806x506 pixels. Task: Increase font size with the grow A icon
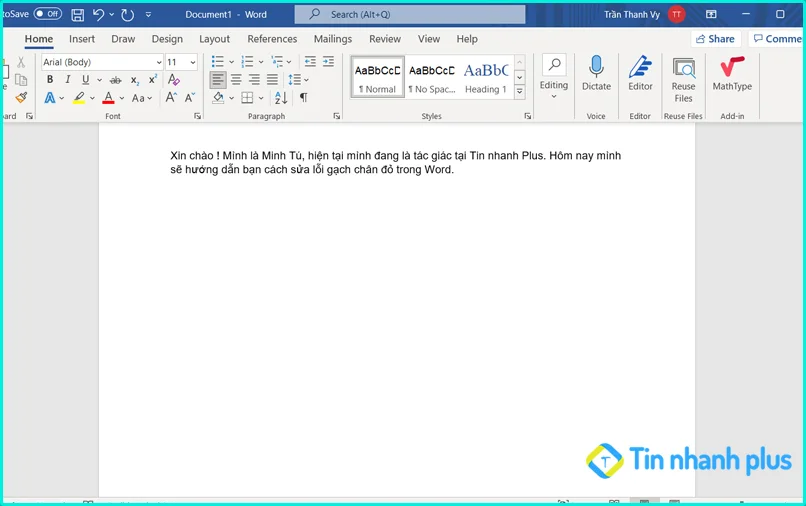171,97
